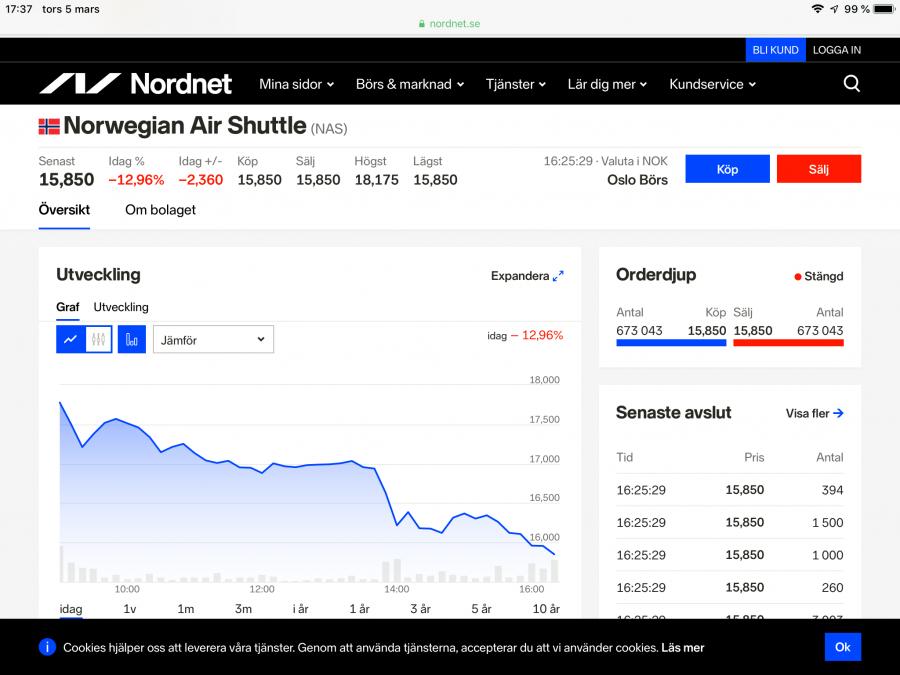Click the cookie info icon
Viewport: 900px width, 675px height.
click(47, 647)
